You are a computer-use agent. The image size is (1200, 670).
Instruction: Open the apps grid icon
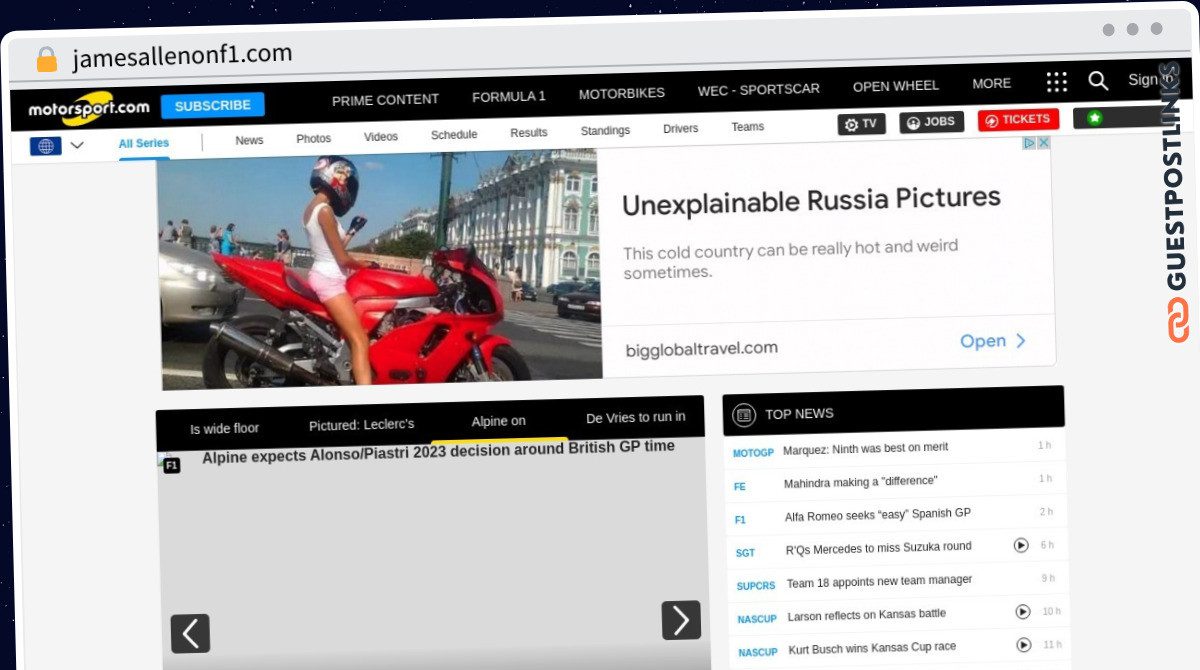(1057, 82)
